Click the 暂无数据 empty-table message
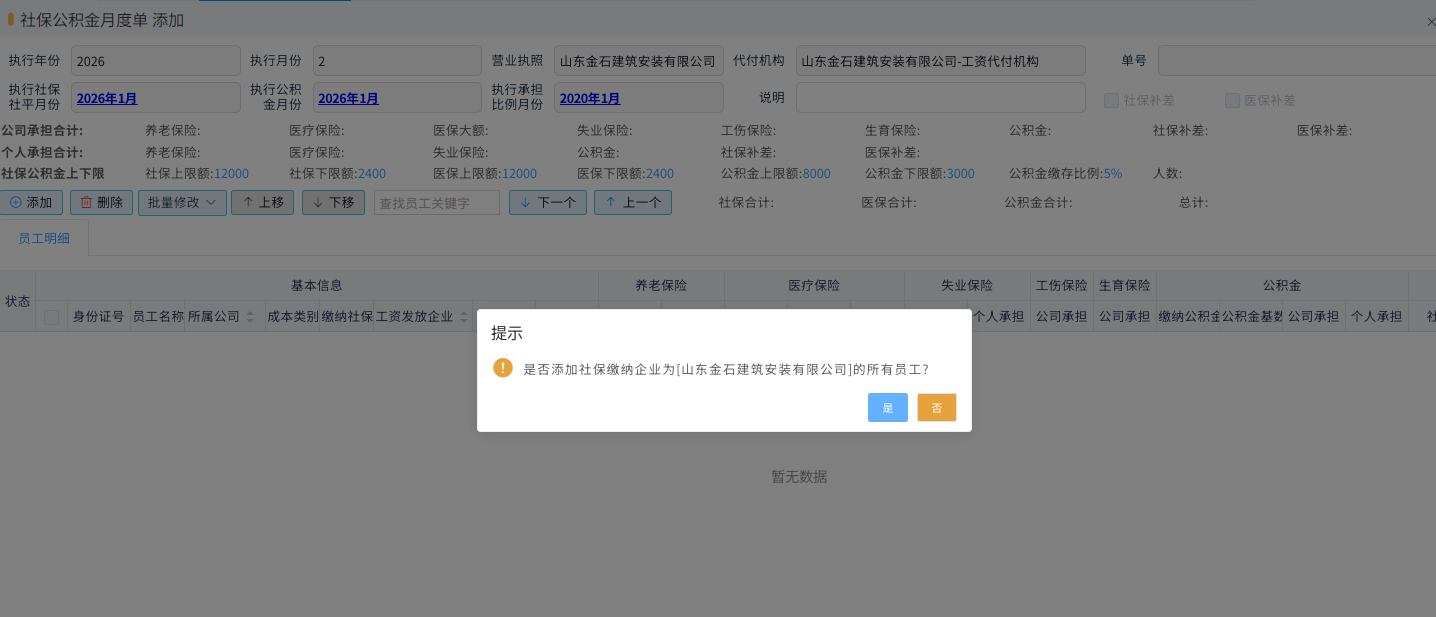This screenshot has width=1436, height=617. tap(799, 477)
